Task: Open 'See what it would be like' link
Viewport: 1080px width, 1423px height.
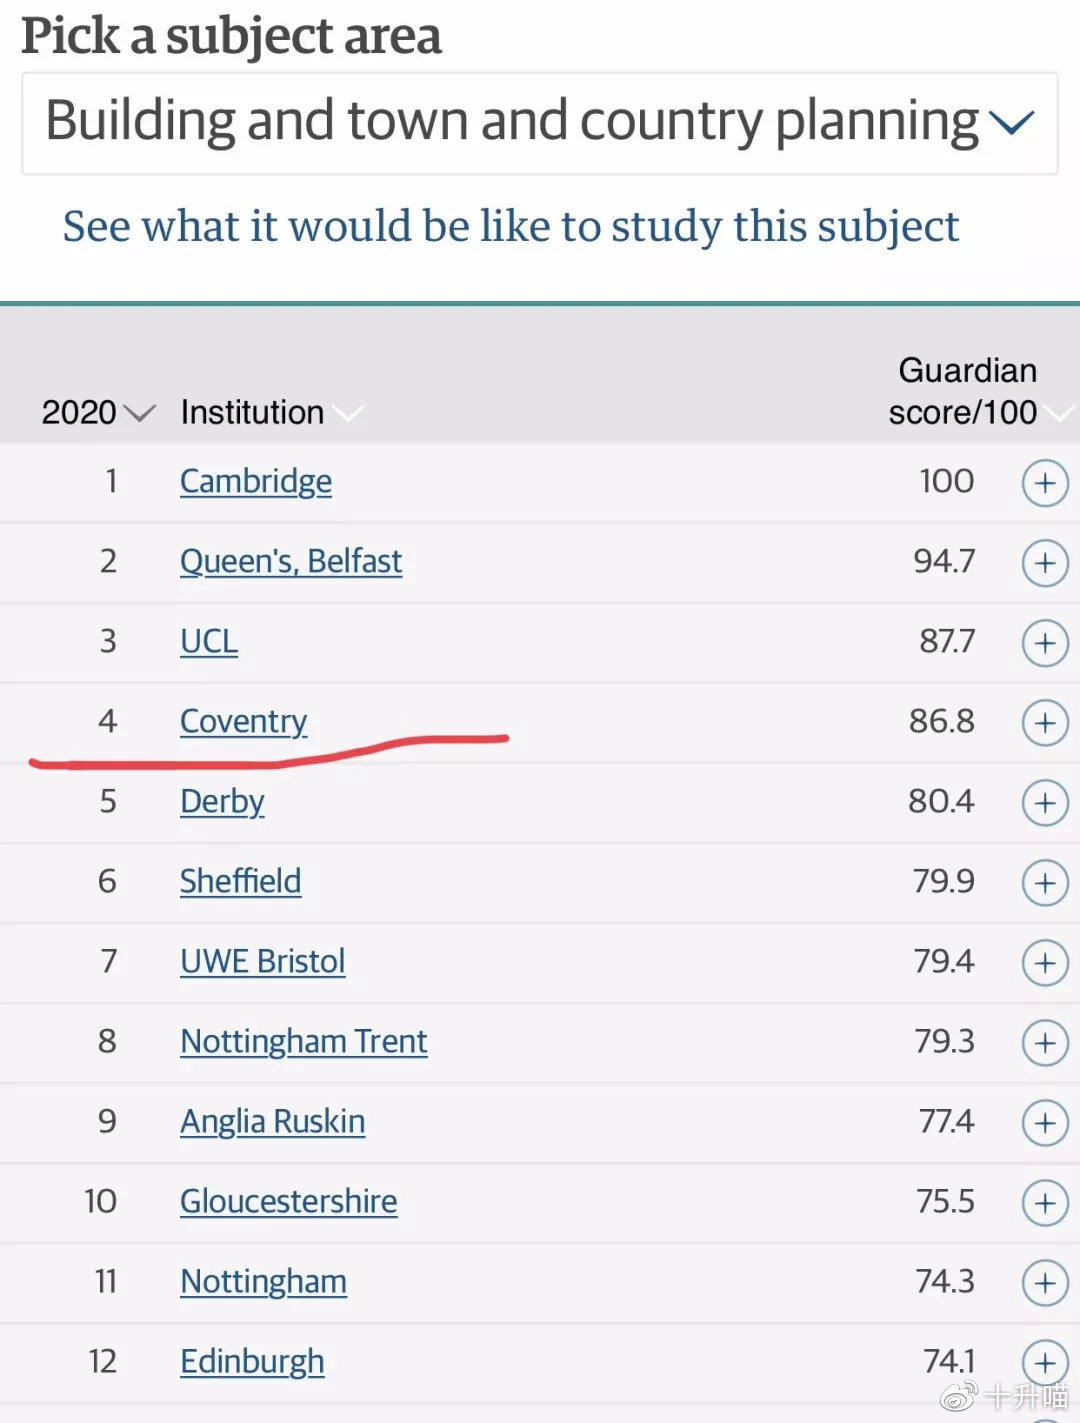Action: tap(510, 226)
